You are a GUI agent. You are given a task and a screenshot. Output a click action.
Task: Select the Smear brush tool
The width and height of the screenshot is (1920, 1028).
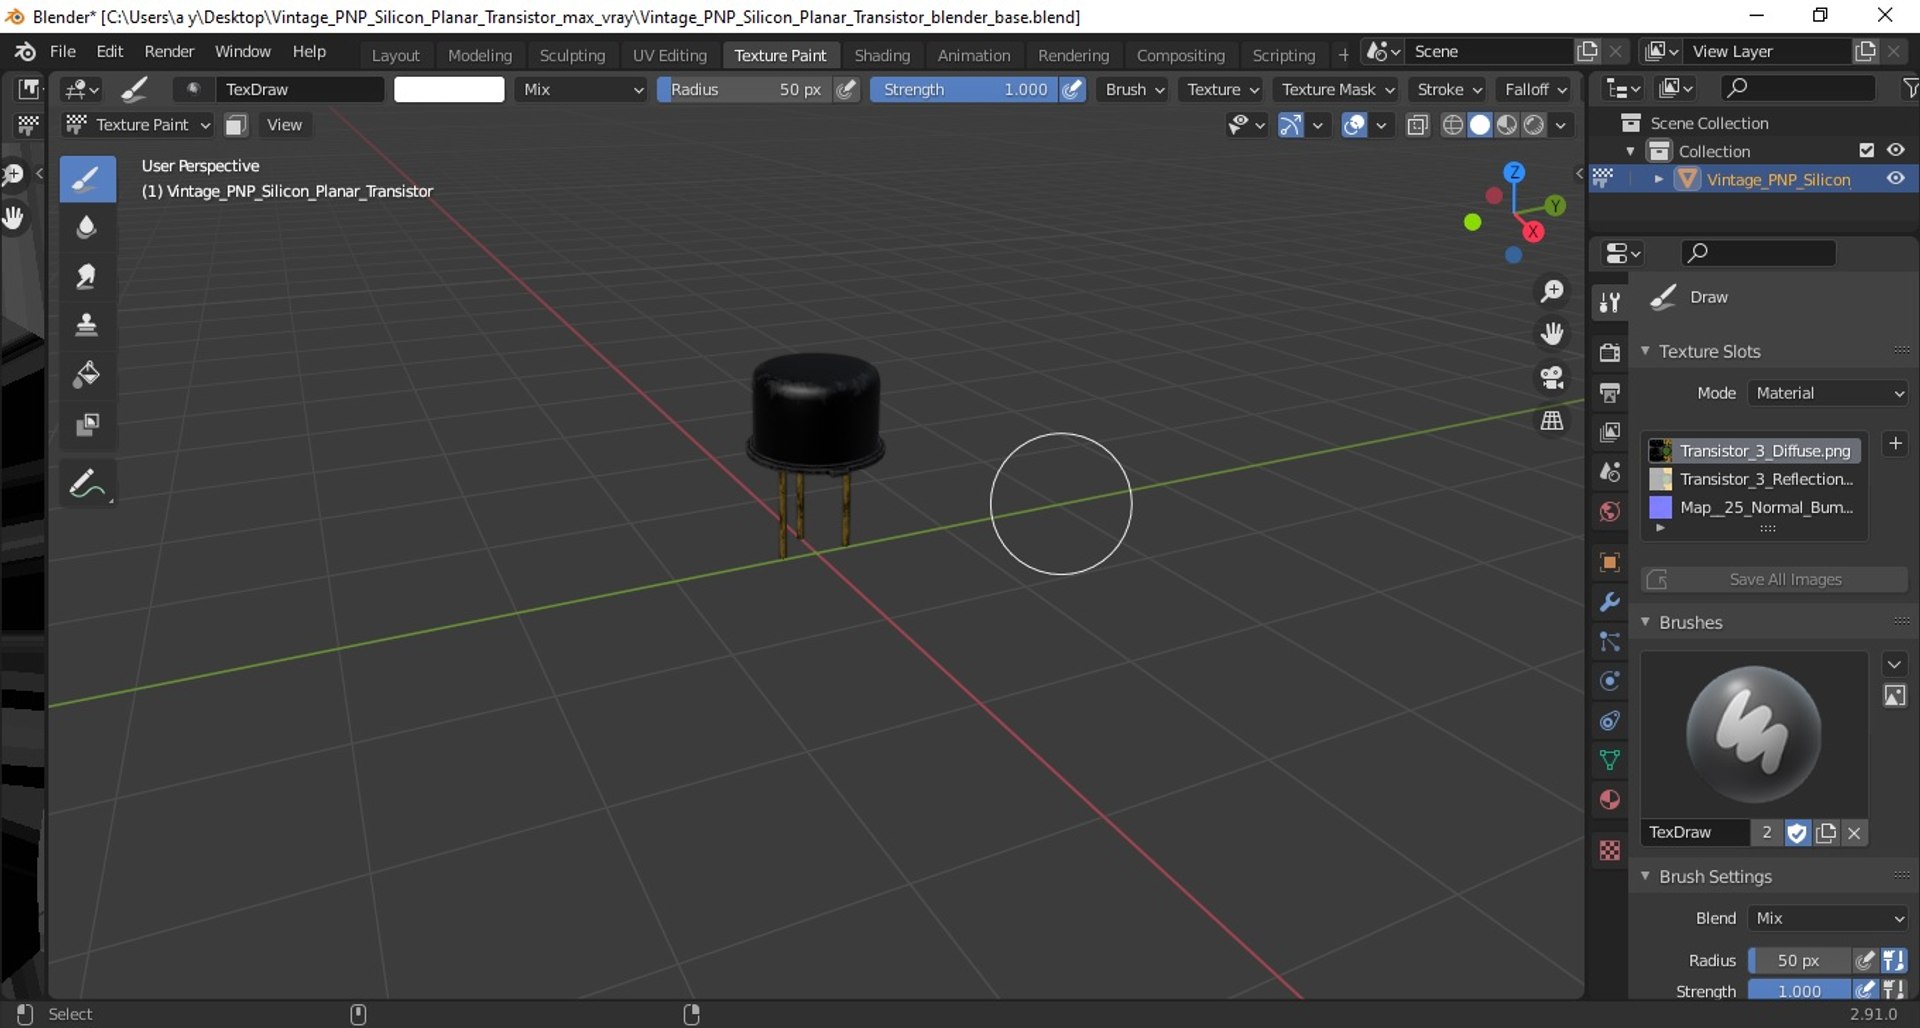coord(87,276)
